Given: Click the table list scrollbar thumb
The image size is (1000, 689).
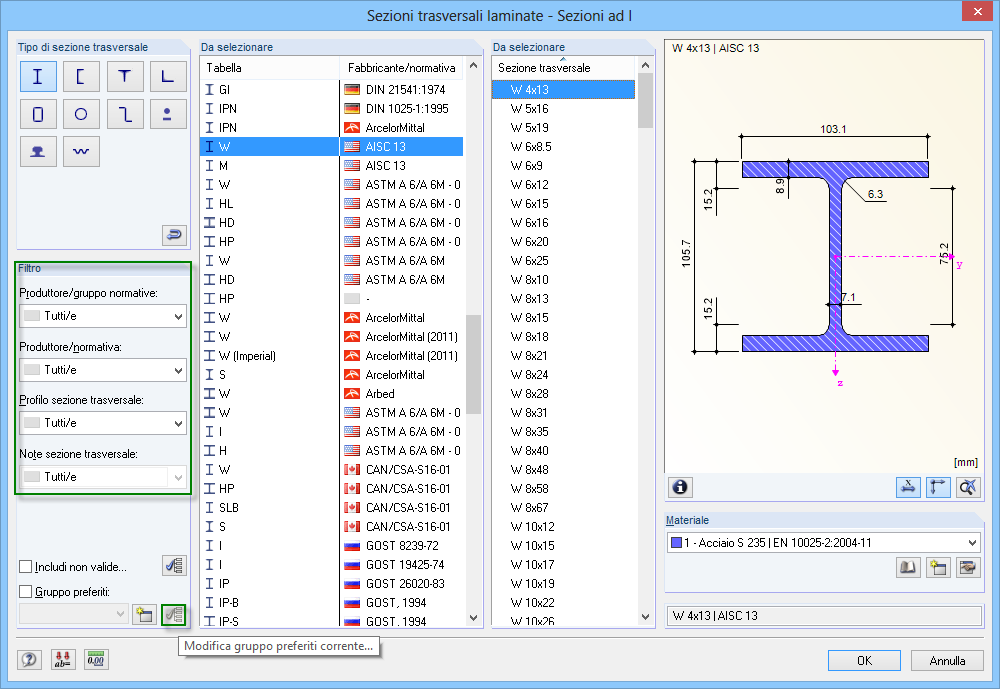Looking at the screenshot, I should [x=473, y=364].
